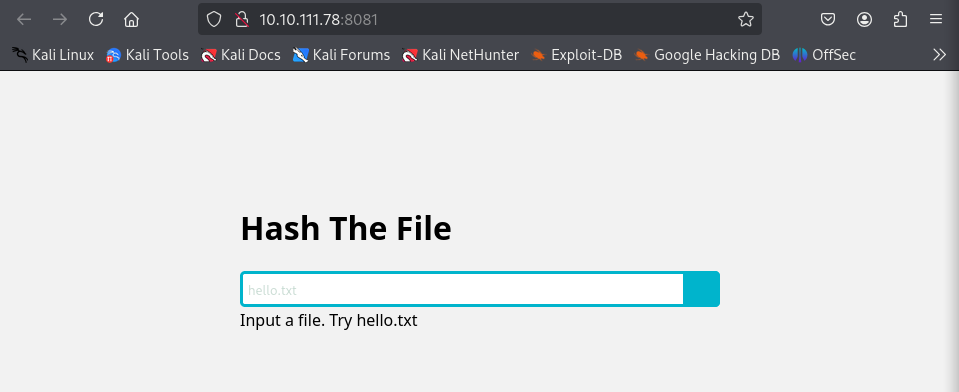Open the shield tracking protection icon
This screenshot has height=392, width=959.
pyautogui.click(x=213, y=20)
